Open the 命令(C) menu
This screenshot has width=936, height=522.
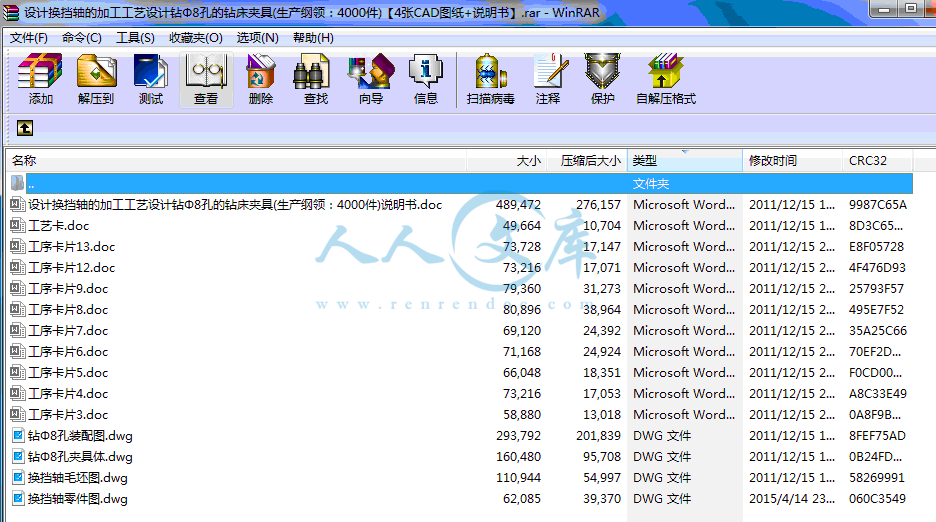(82, 38)
